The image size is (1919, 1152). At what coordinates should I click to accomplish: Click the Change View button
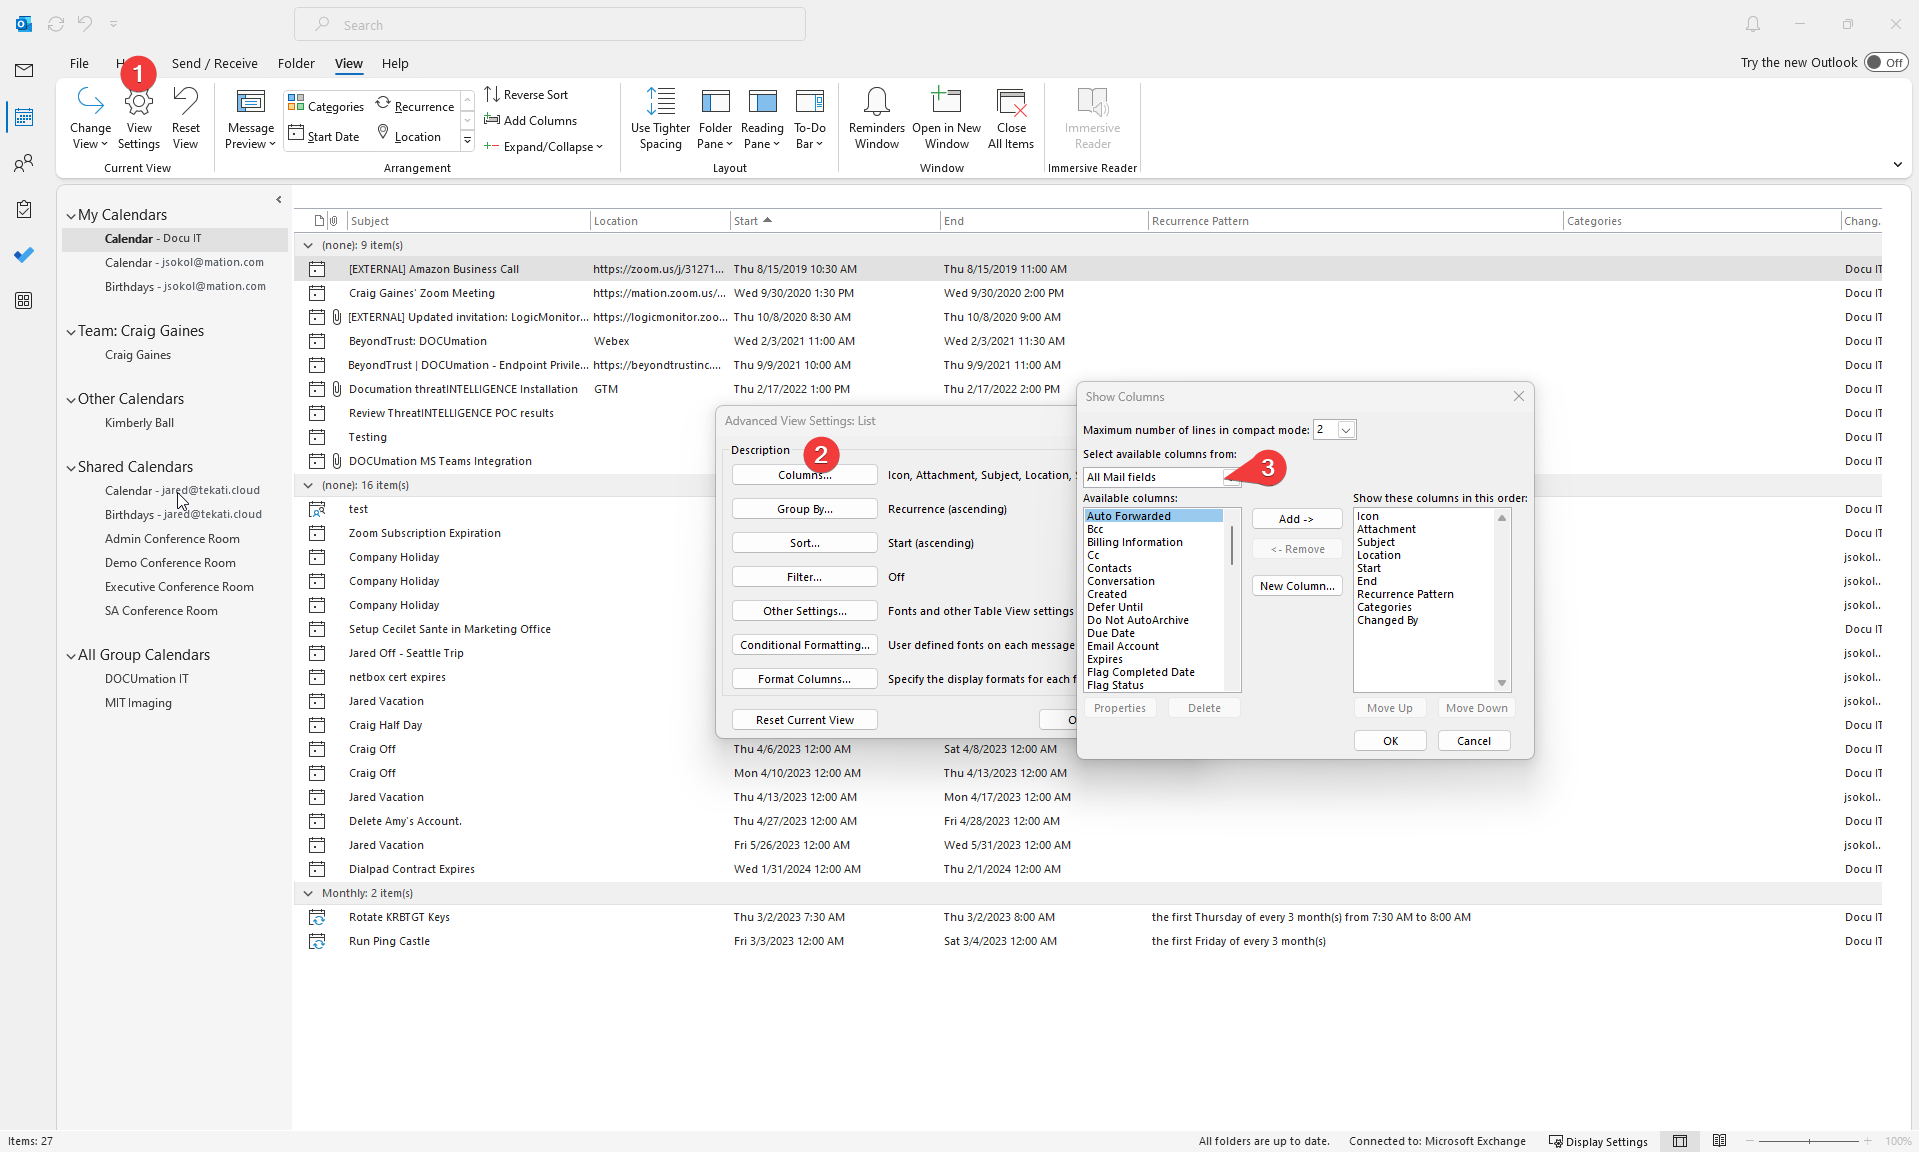(x=90, y=119)
